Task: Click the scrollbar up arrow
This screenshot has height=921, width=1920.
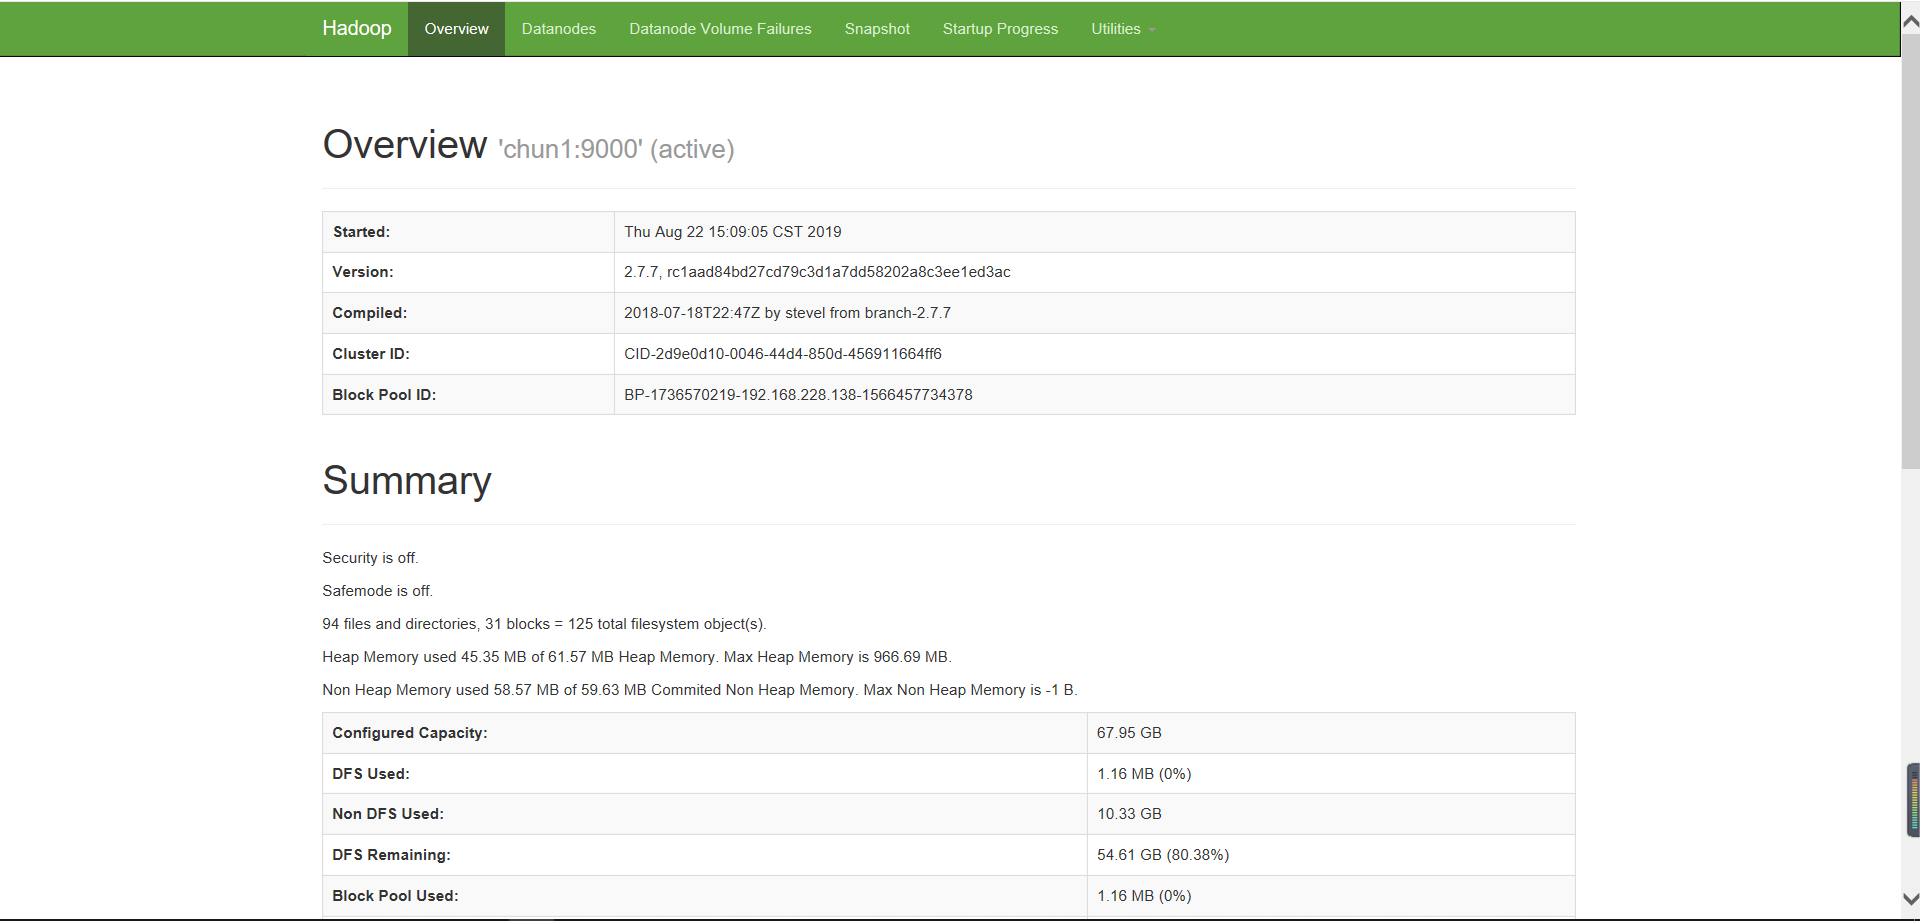Action: click(1910, 20)
